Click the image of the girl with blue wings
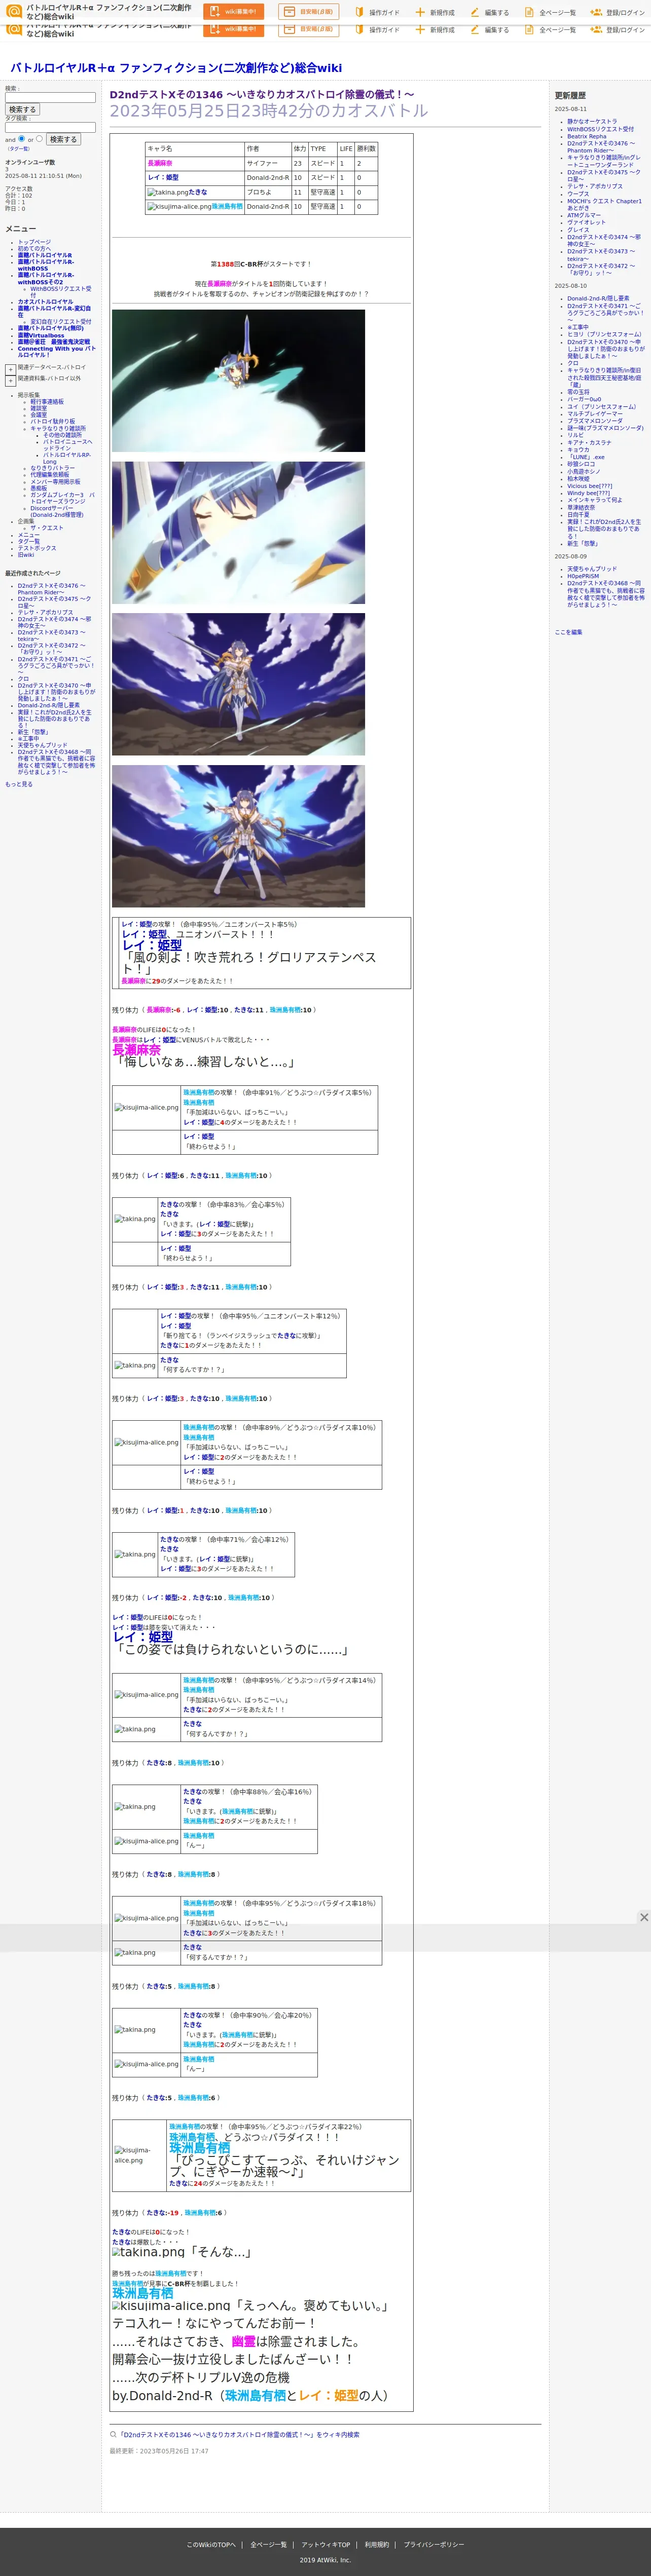Screen dimensions: 651x2576 [238, 836]
